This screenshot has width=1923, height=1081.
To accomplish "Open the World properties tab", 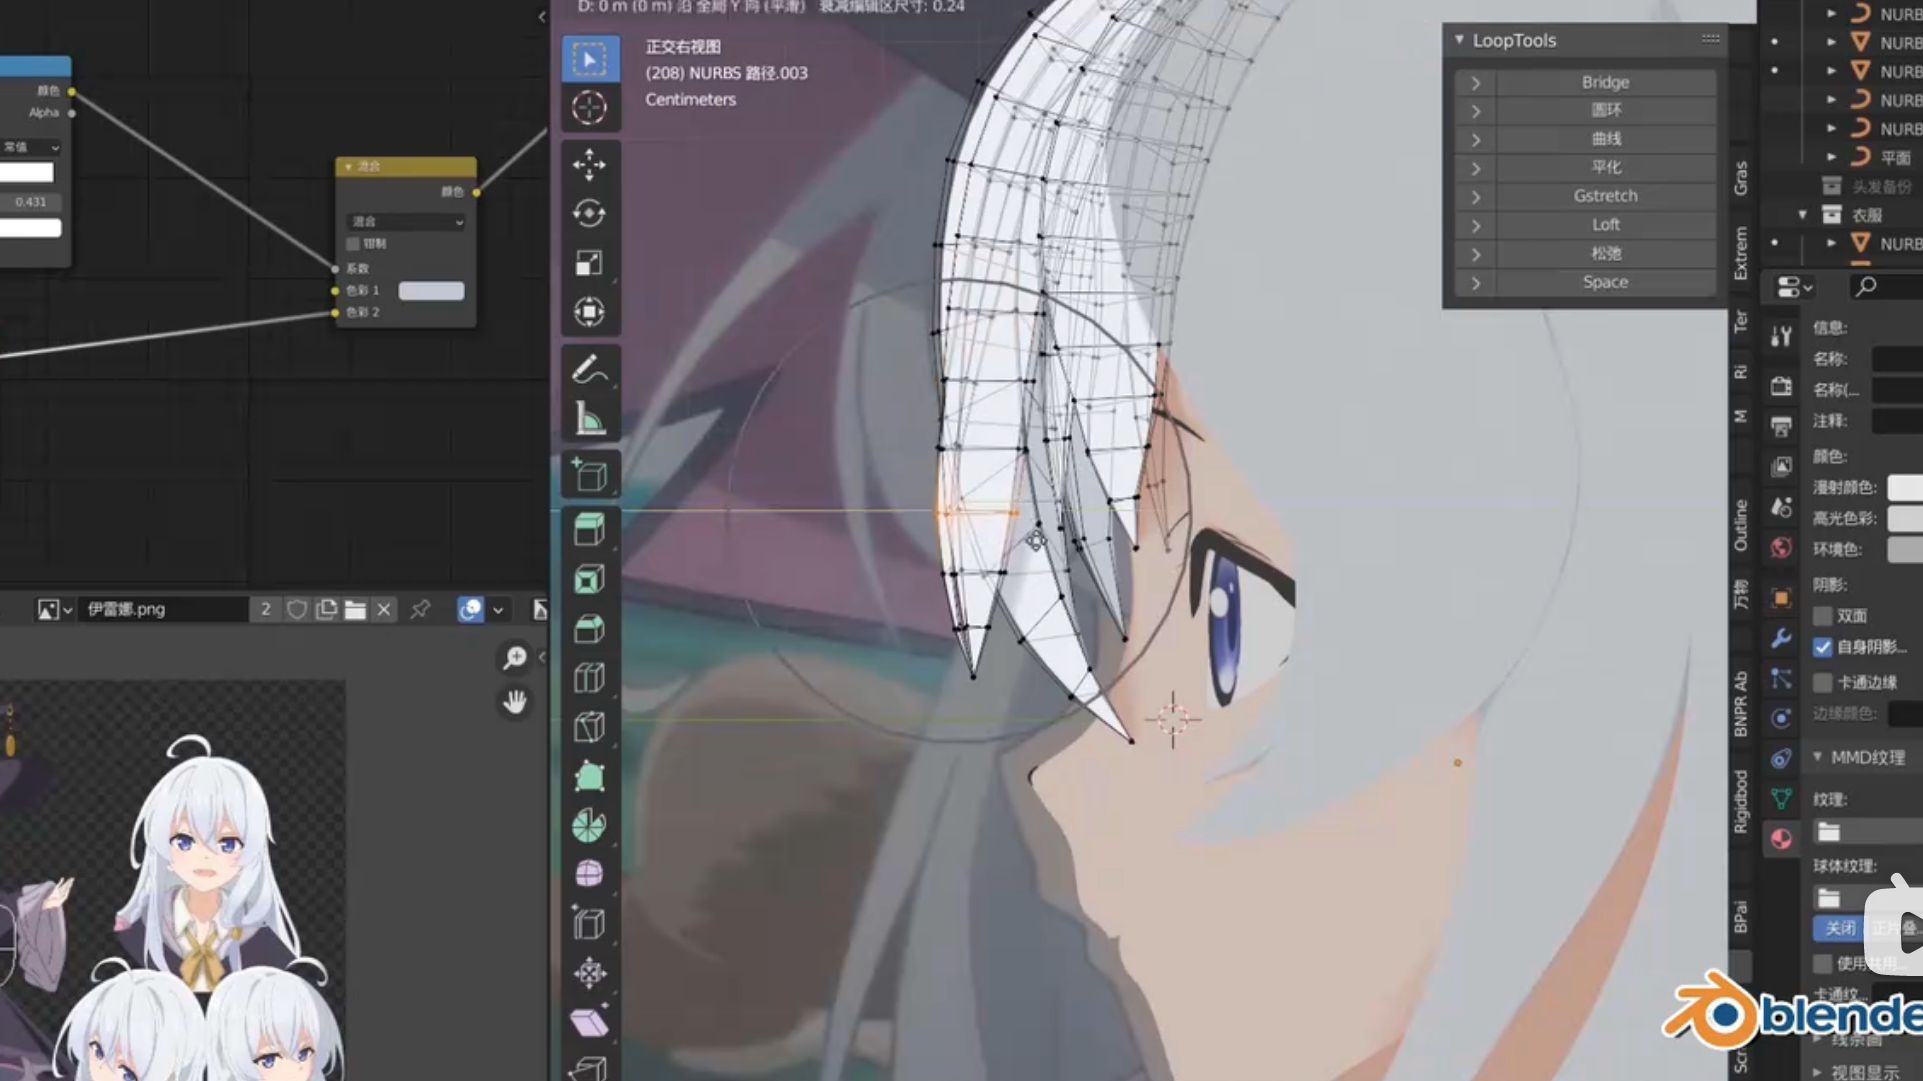I will click(x=1781, y=547).
